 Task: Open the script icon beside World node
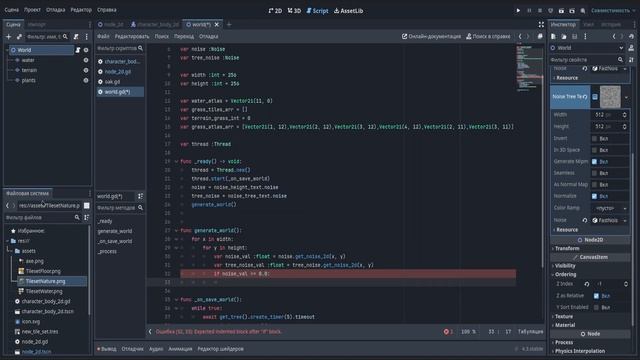coord(78,50)
